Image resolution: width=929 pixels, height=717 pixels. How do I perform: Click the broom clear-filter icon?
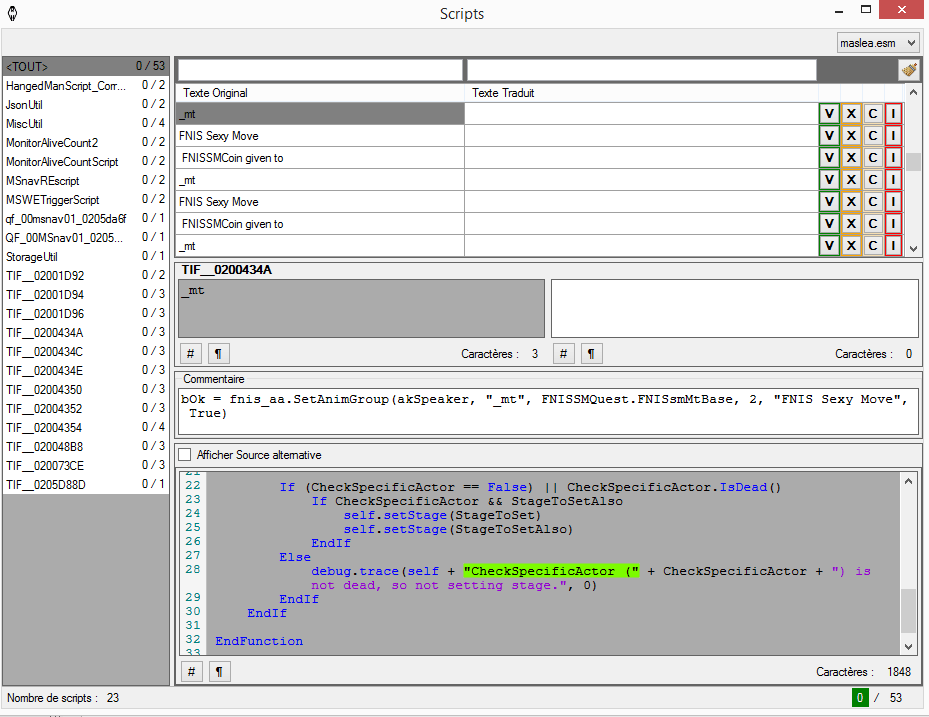click(x=909, y=69)
